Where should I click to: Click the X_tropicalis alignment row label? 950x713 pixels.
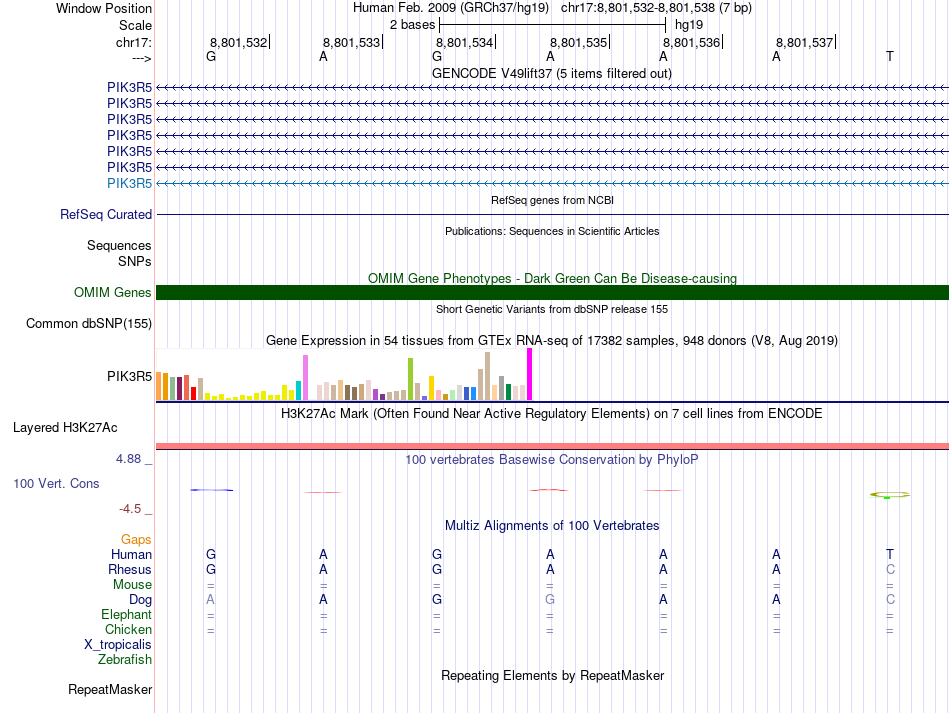click(x=118, y=645)
